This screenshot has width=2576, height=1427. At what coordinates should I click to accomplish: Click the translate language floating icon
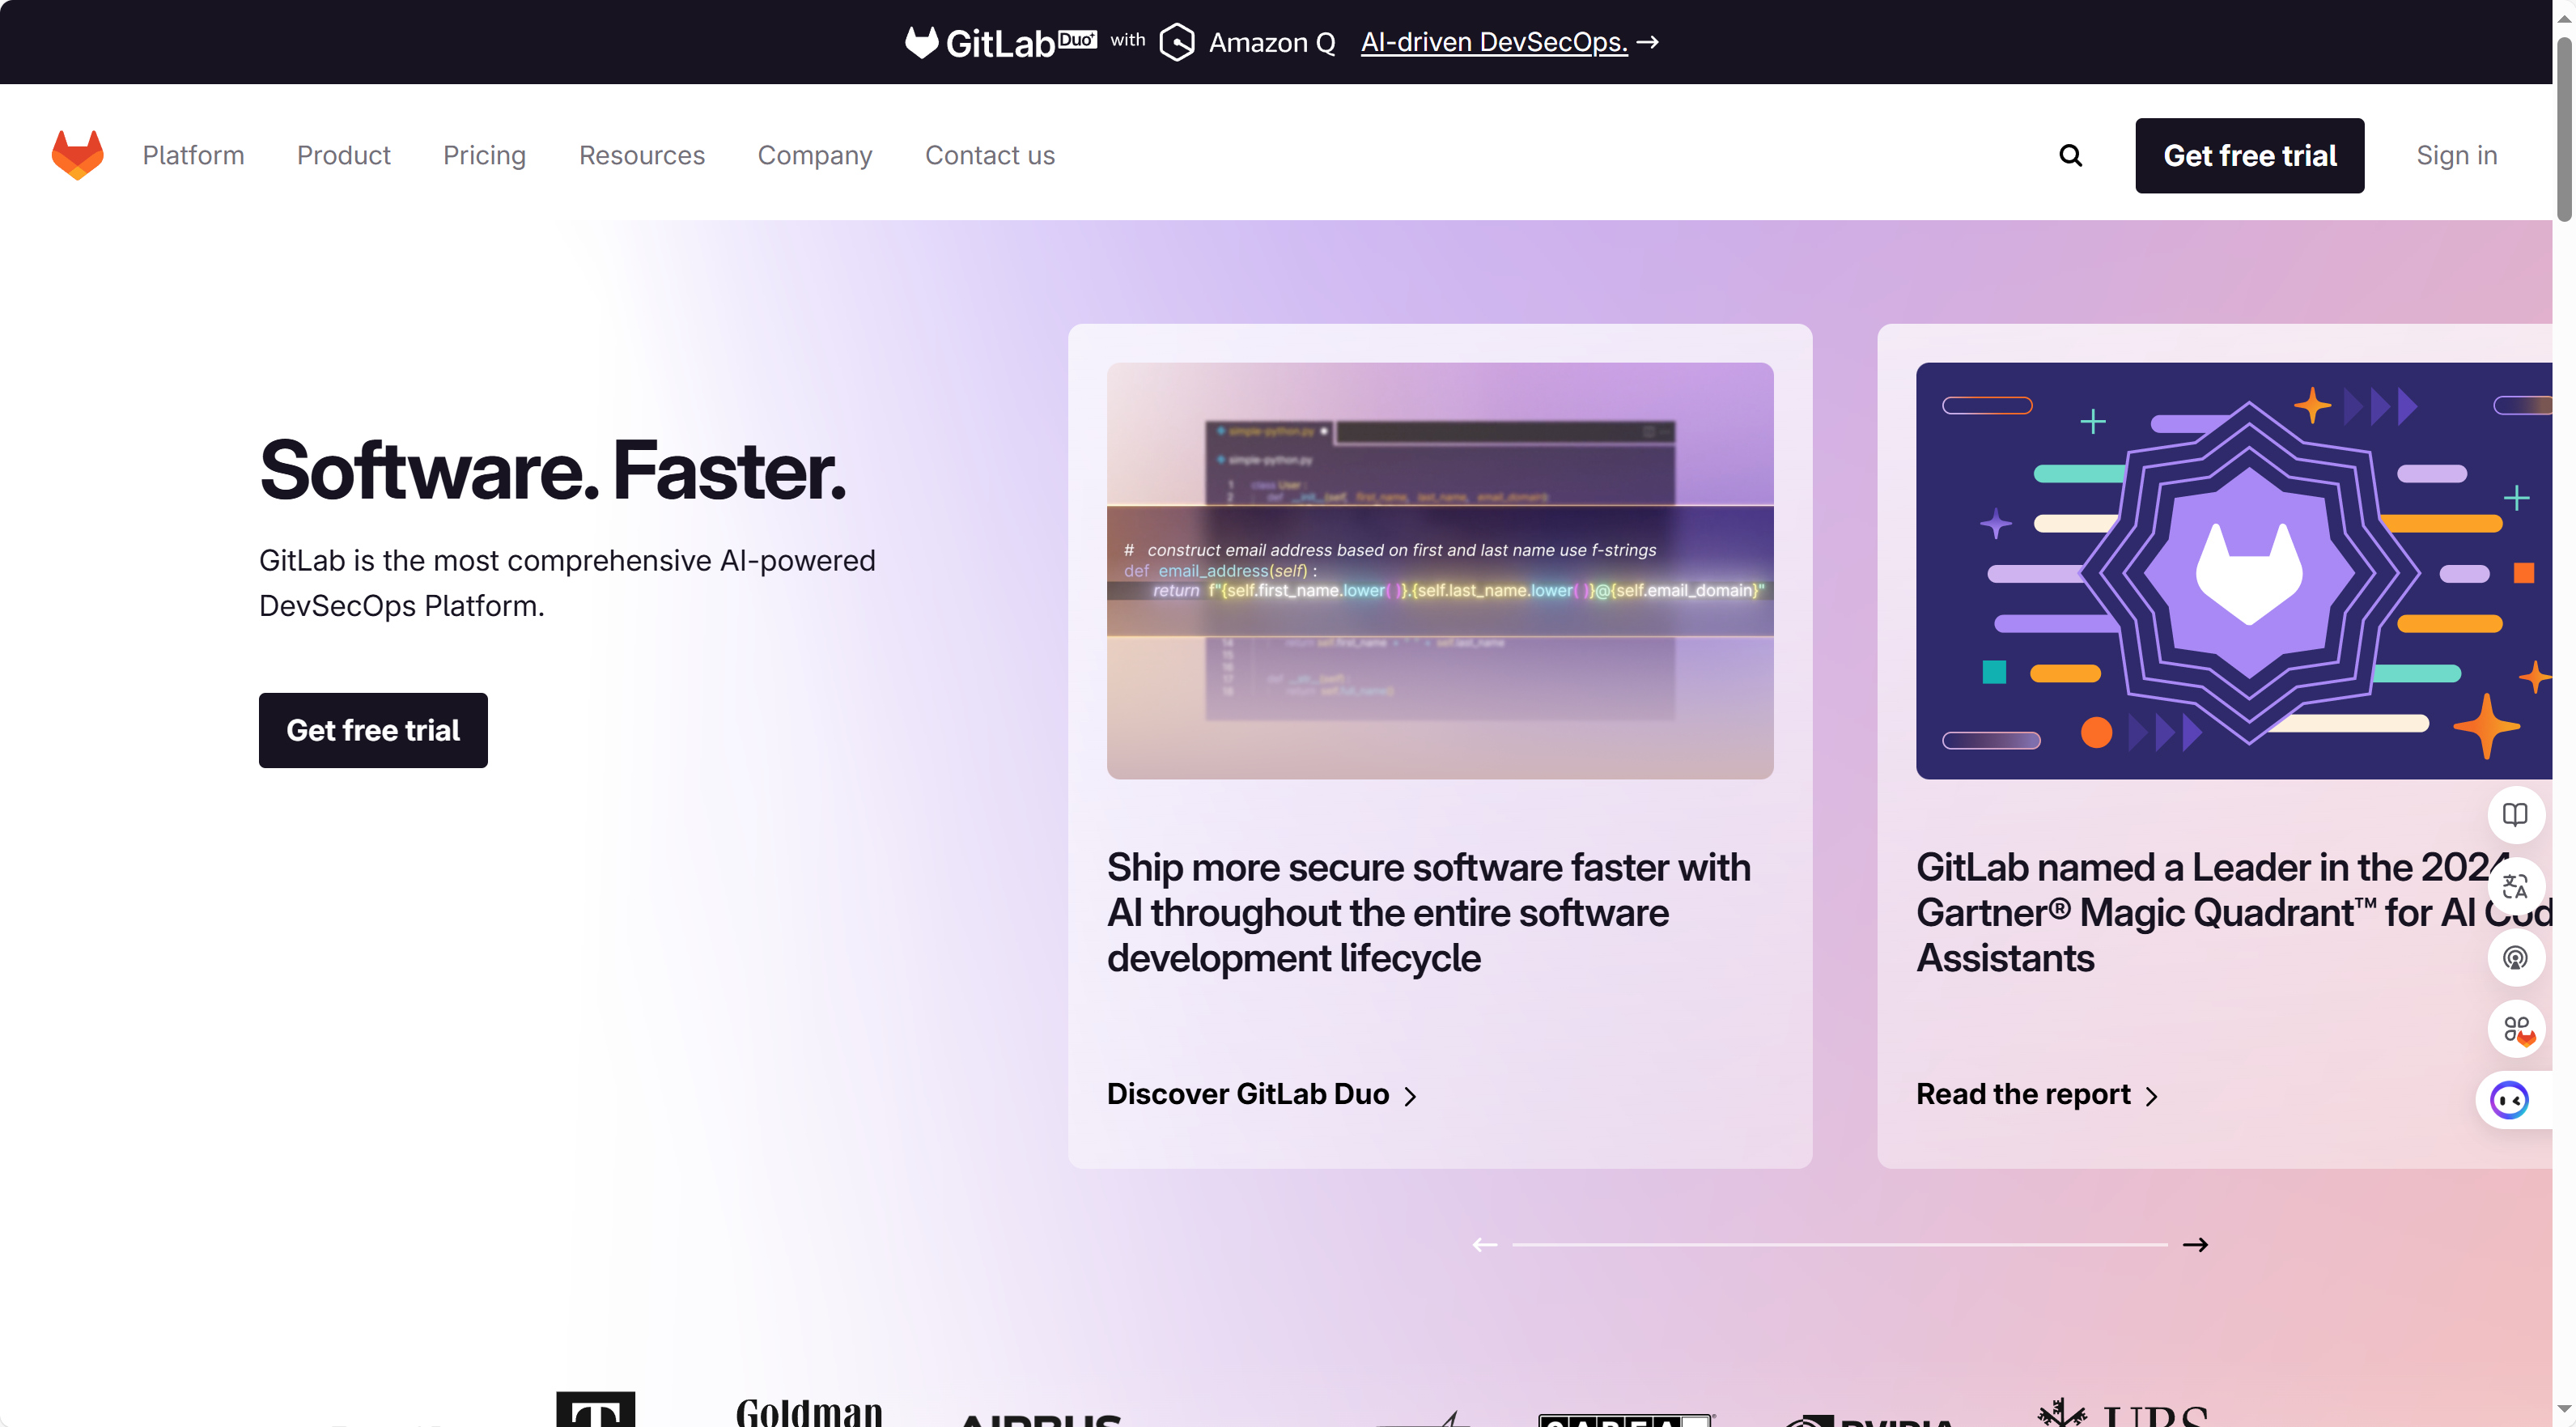coord(2515,886)
